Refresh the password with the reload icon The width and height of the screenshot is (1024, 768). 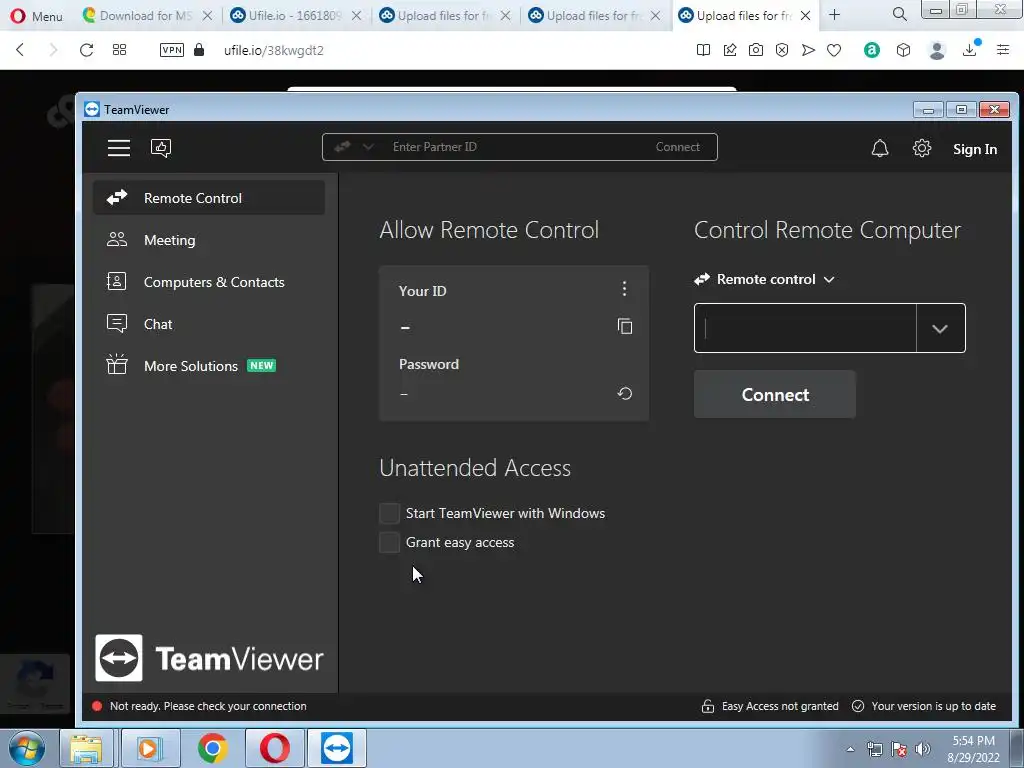(625, 393)
